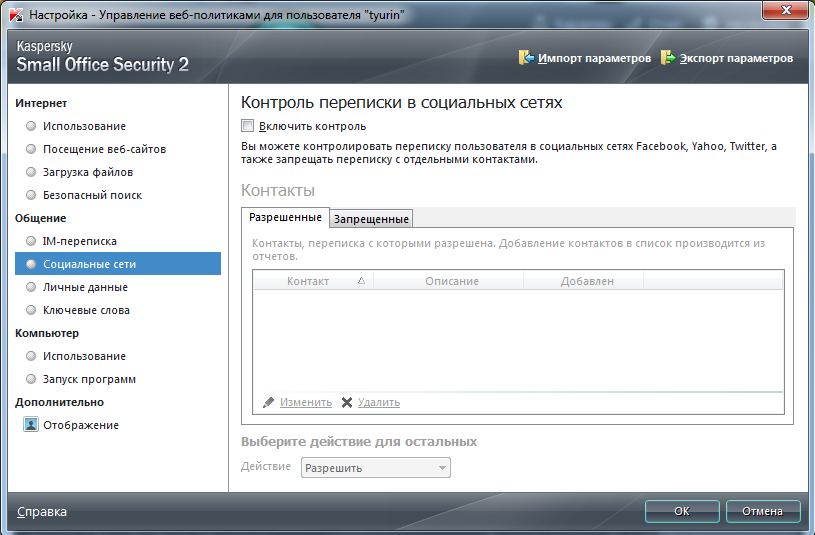Close the settings window
815x535 pixels.
(x=785, y=10)
